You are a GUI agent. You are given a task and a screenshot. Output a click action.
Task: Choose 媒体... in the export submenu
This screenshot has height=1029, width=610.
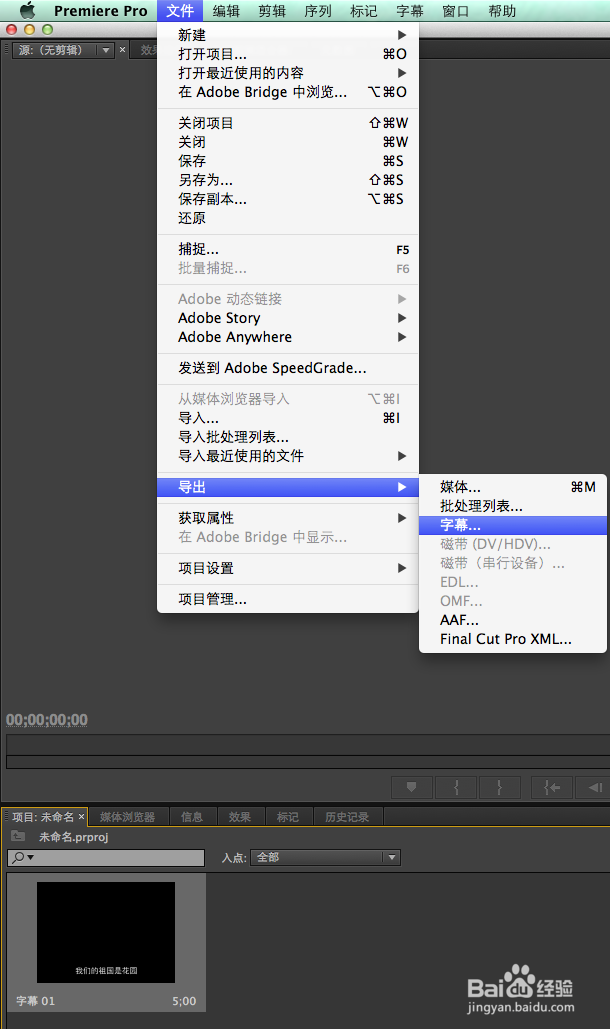pos(513,487)
